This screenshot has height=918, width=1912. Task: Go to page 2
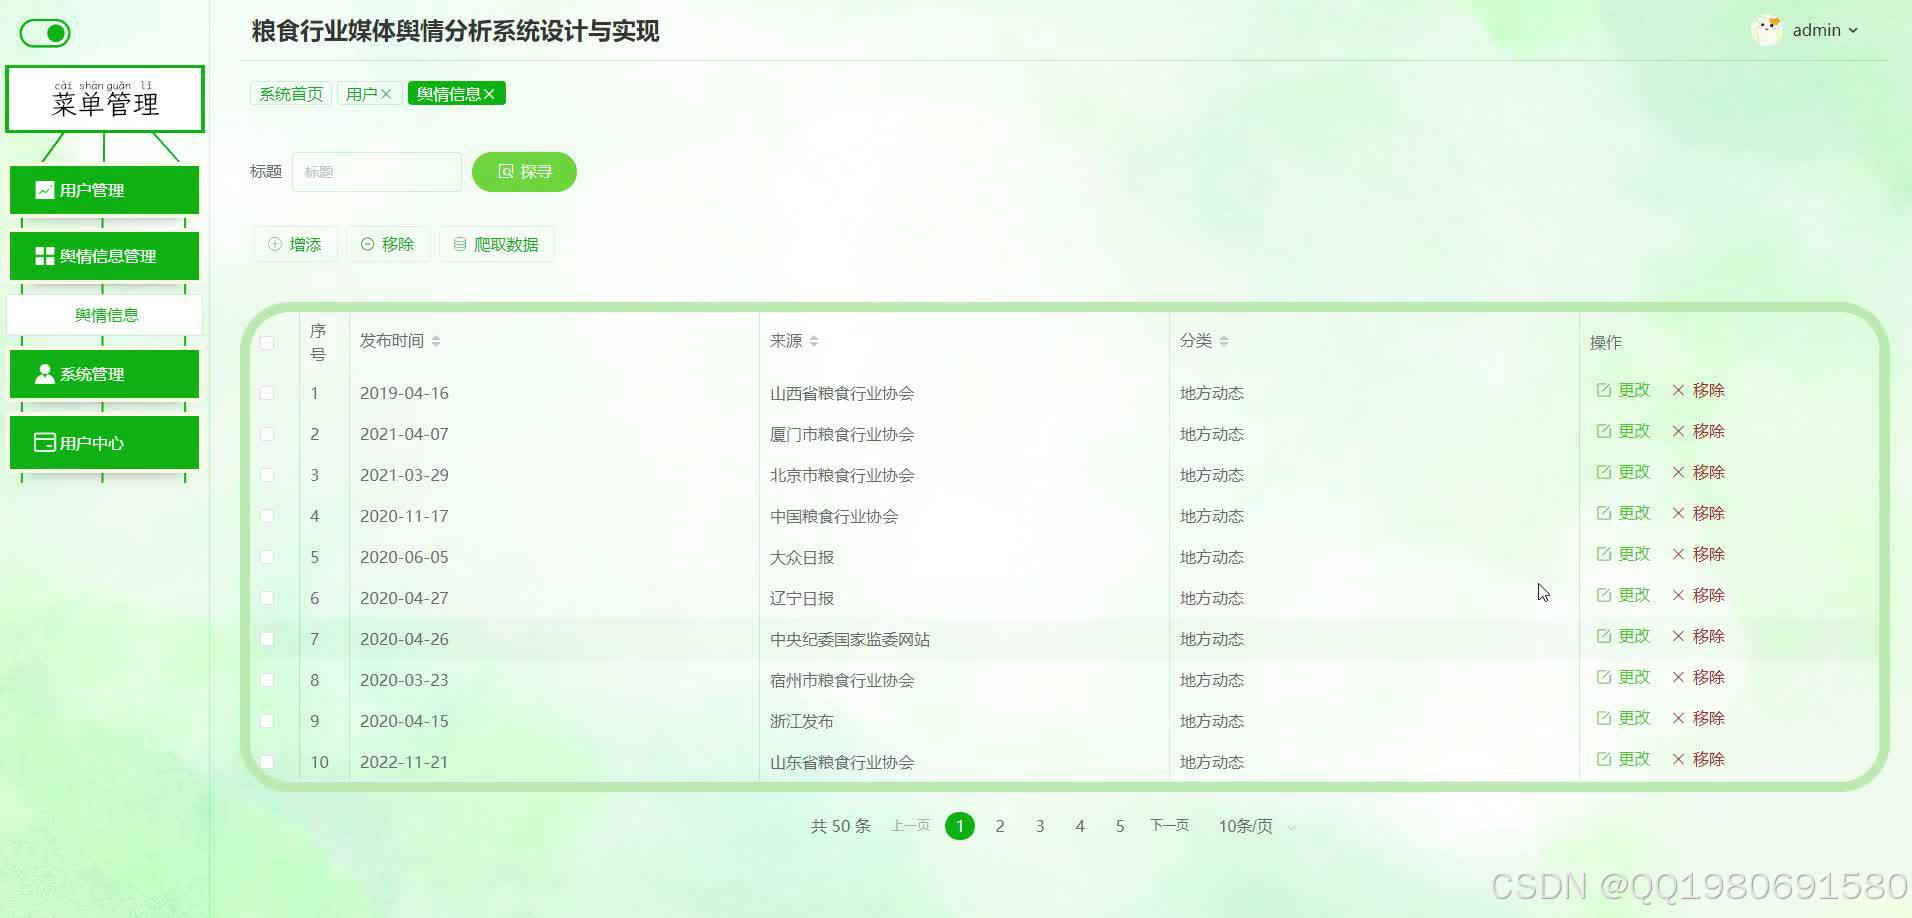tap(1000, 826)
